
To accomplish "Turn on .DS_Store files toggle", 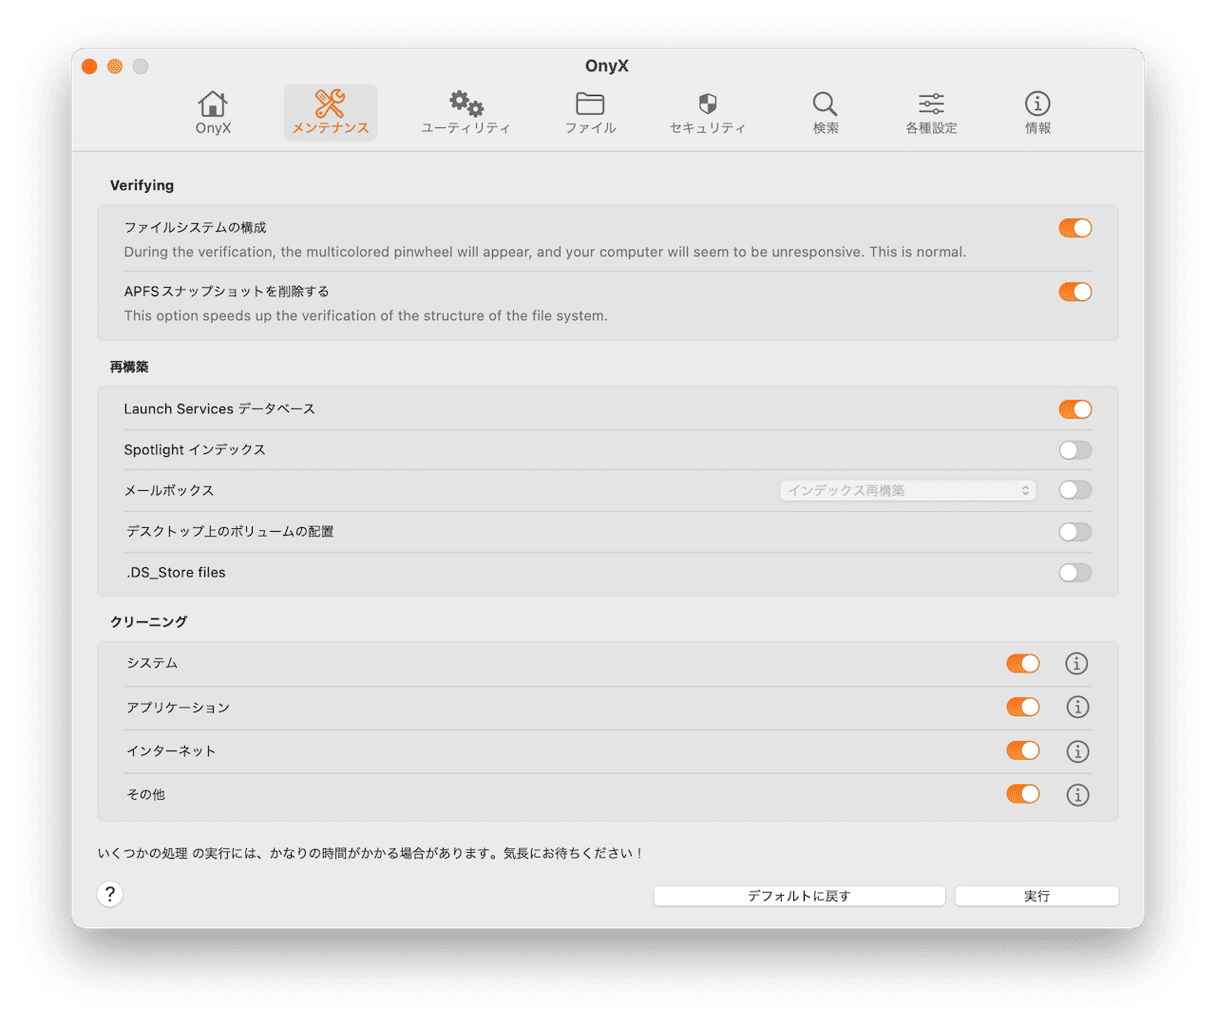I will tap(1075, 573).
